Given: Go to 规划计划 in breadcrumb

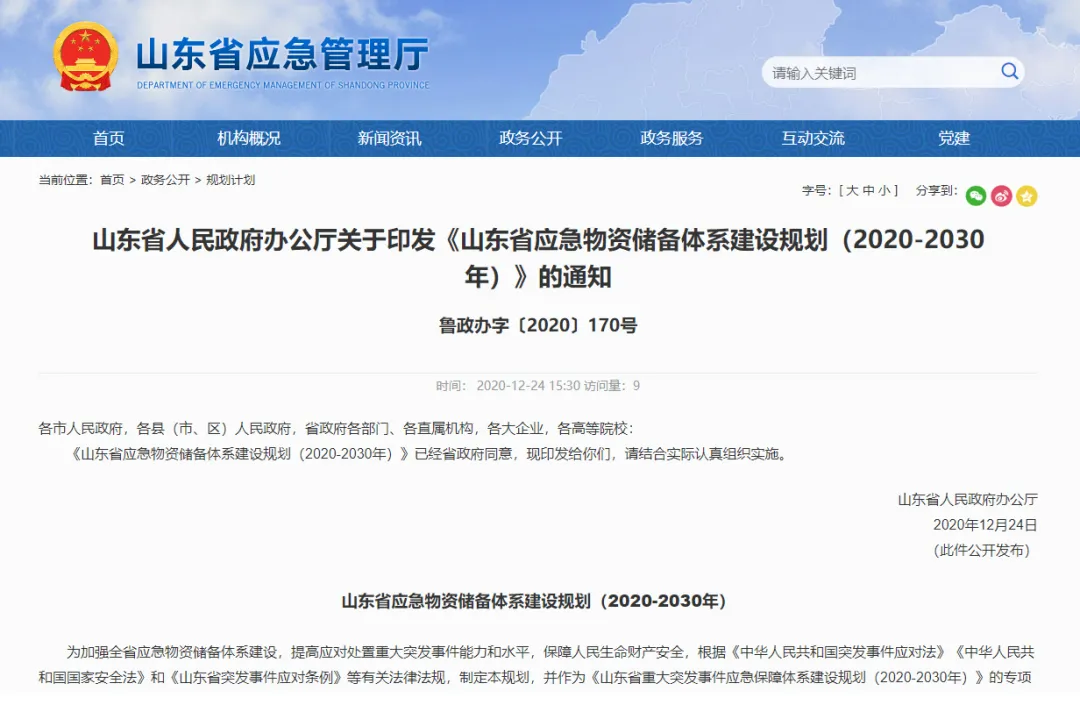Looking at the screenshot, I should coord(231,180).
